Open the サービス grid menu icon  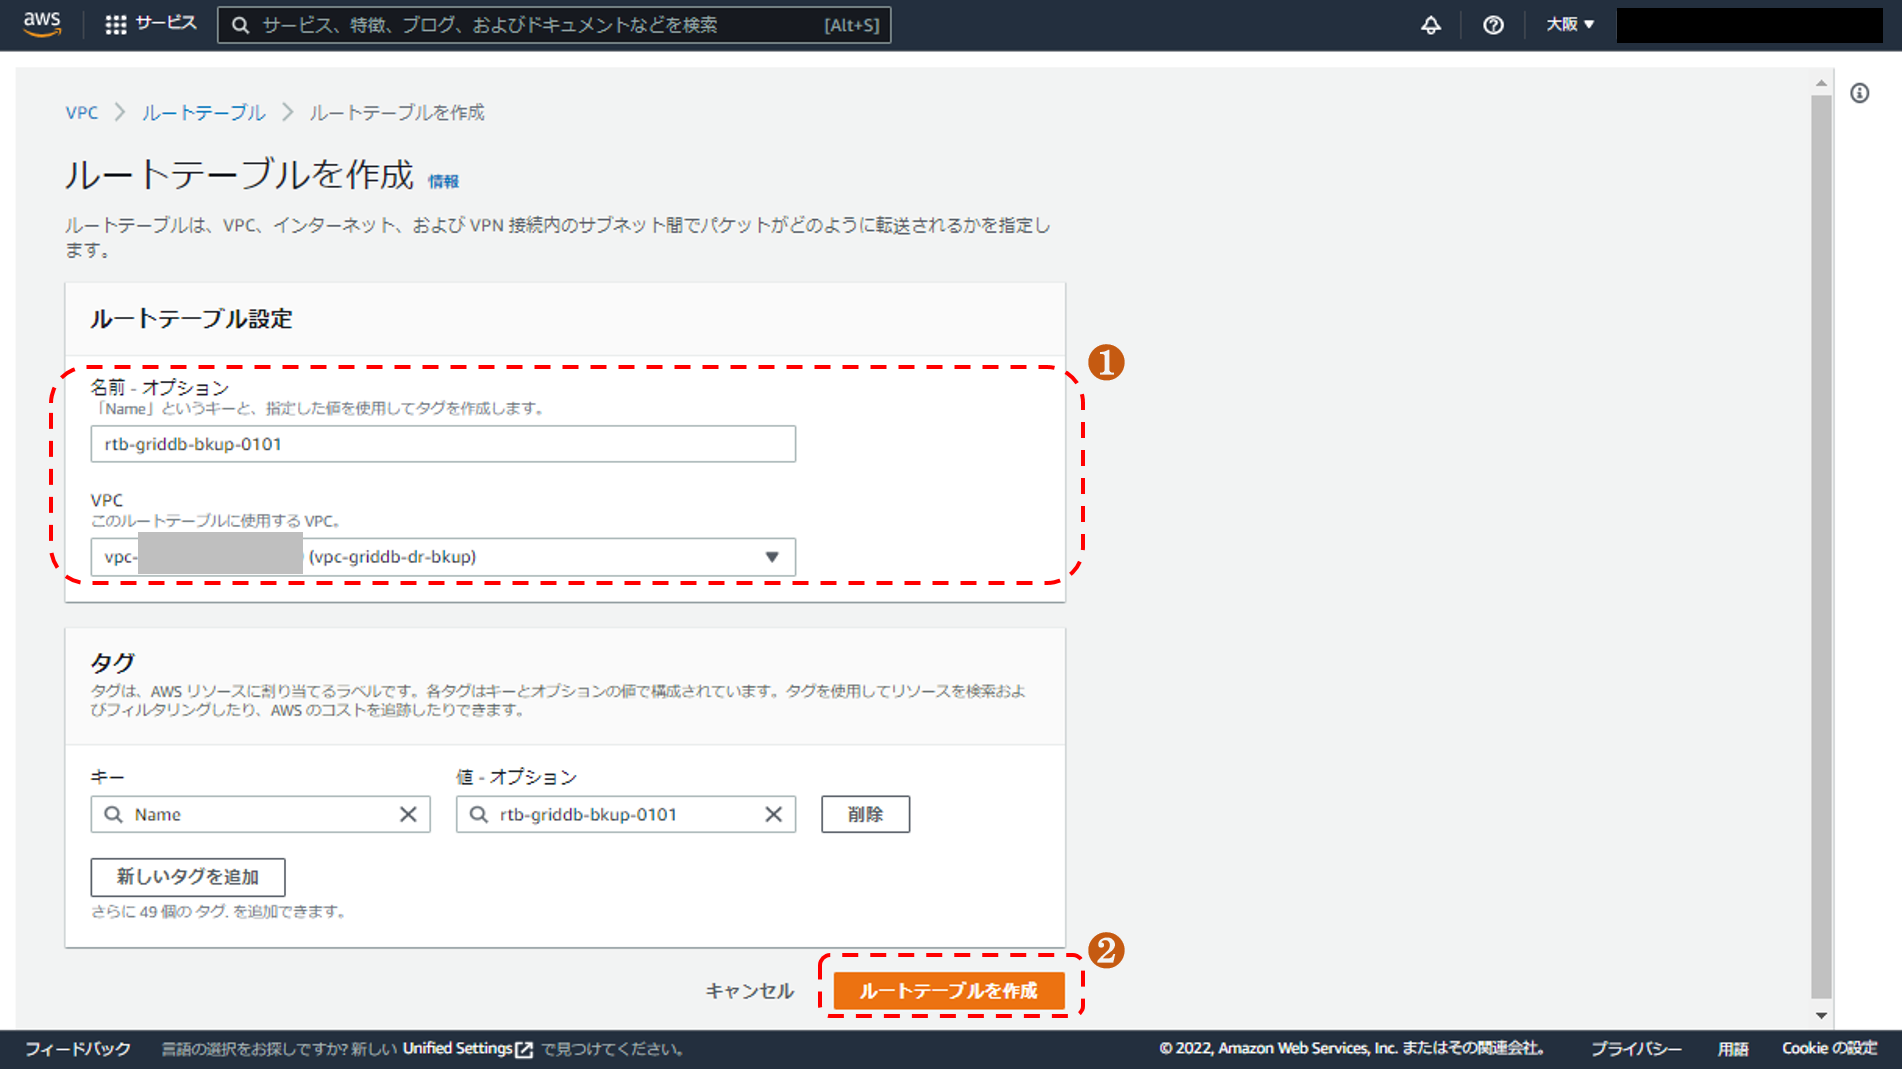(x=116, y=25)
